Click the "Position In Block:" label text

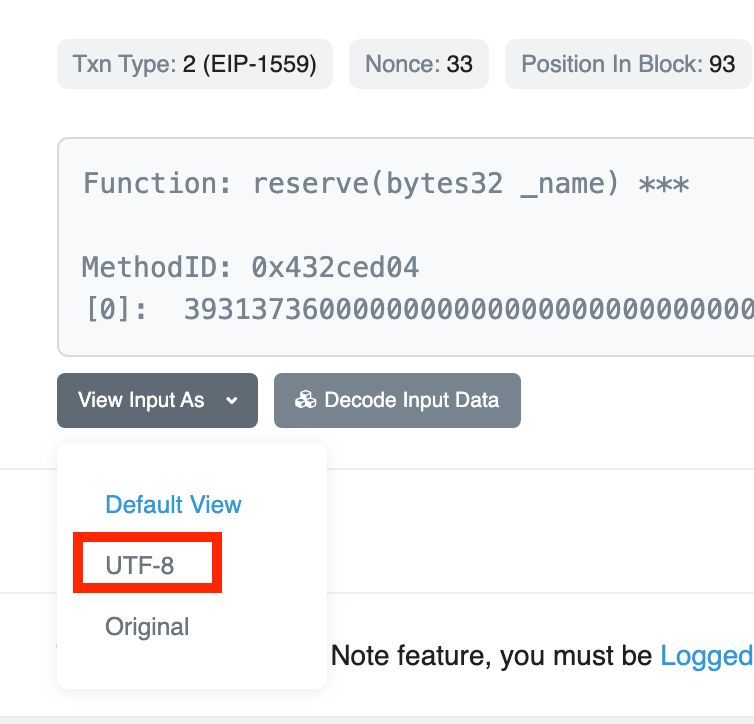pyautogui.click(x=611, y=64)
